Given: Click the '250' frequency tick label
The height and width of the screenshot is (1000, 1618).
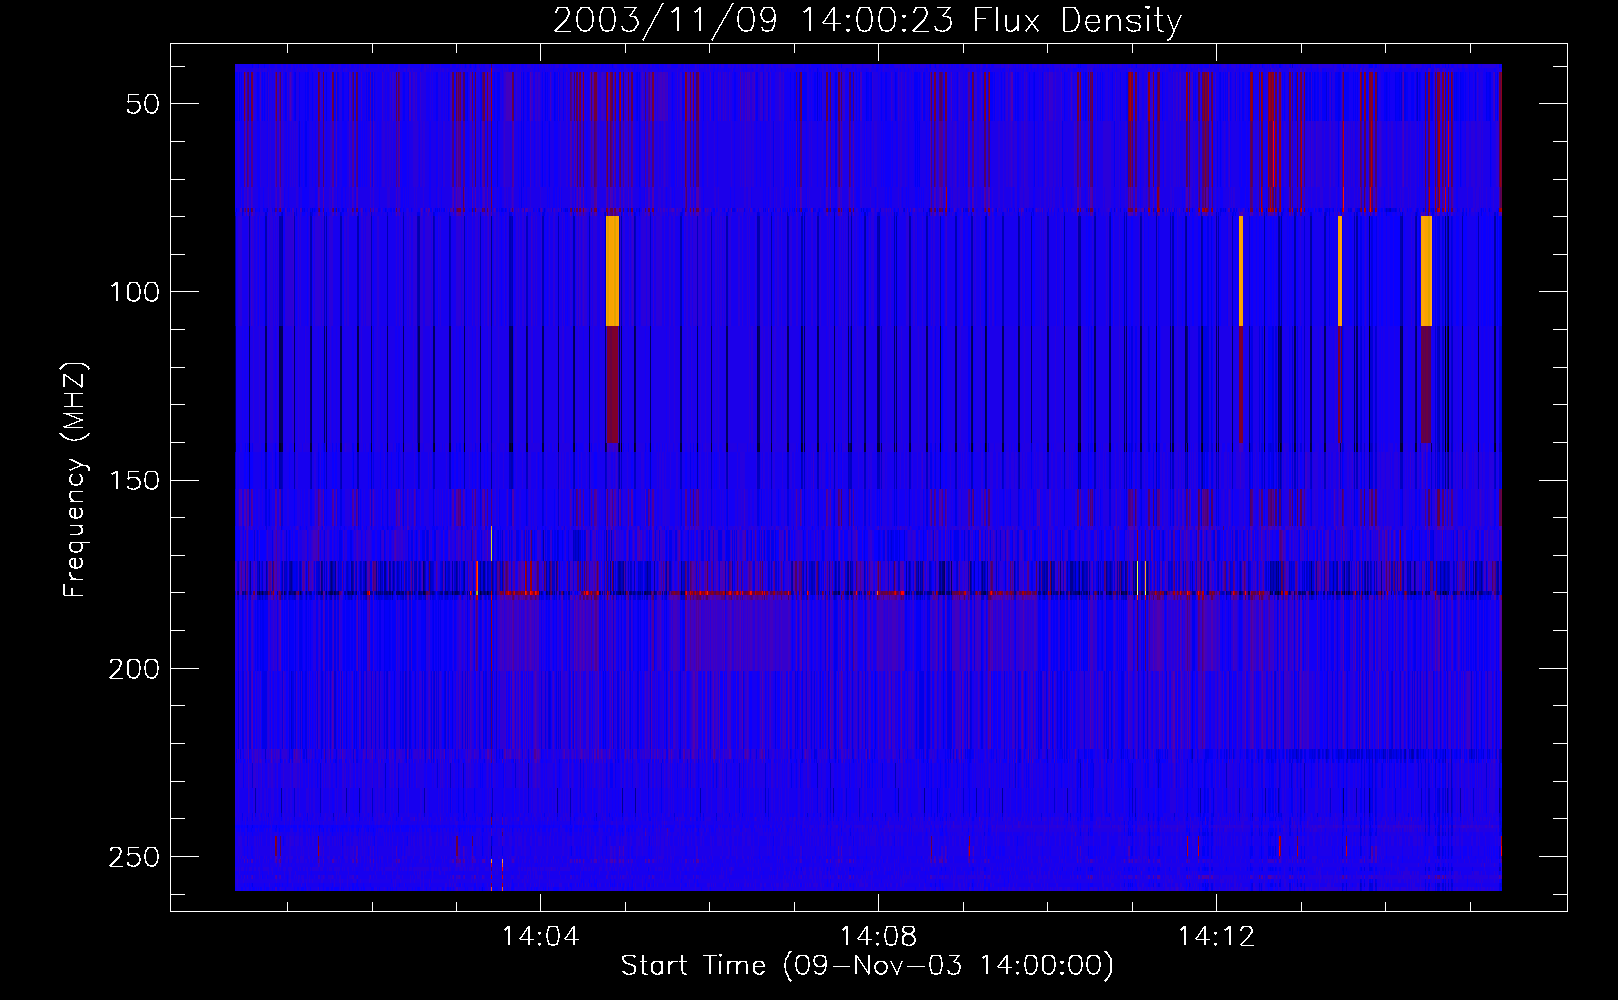Looking at the screenshot, I should click(x=134, y=857).
